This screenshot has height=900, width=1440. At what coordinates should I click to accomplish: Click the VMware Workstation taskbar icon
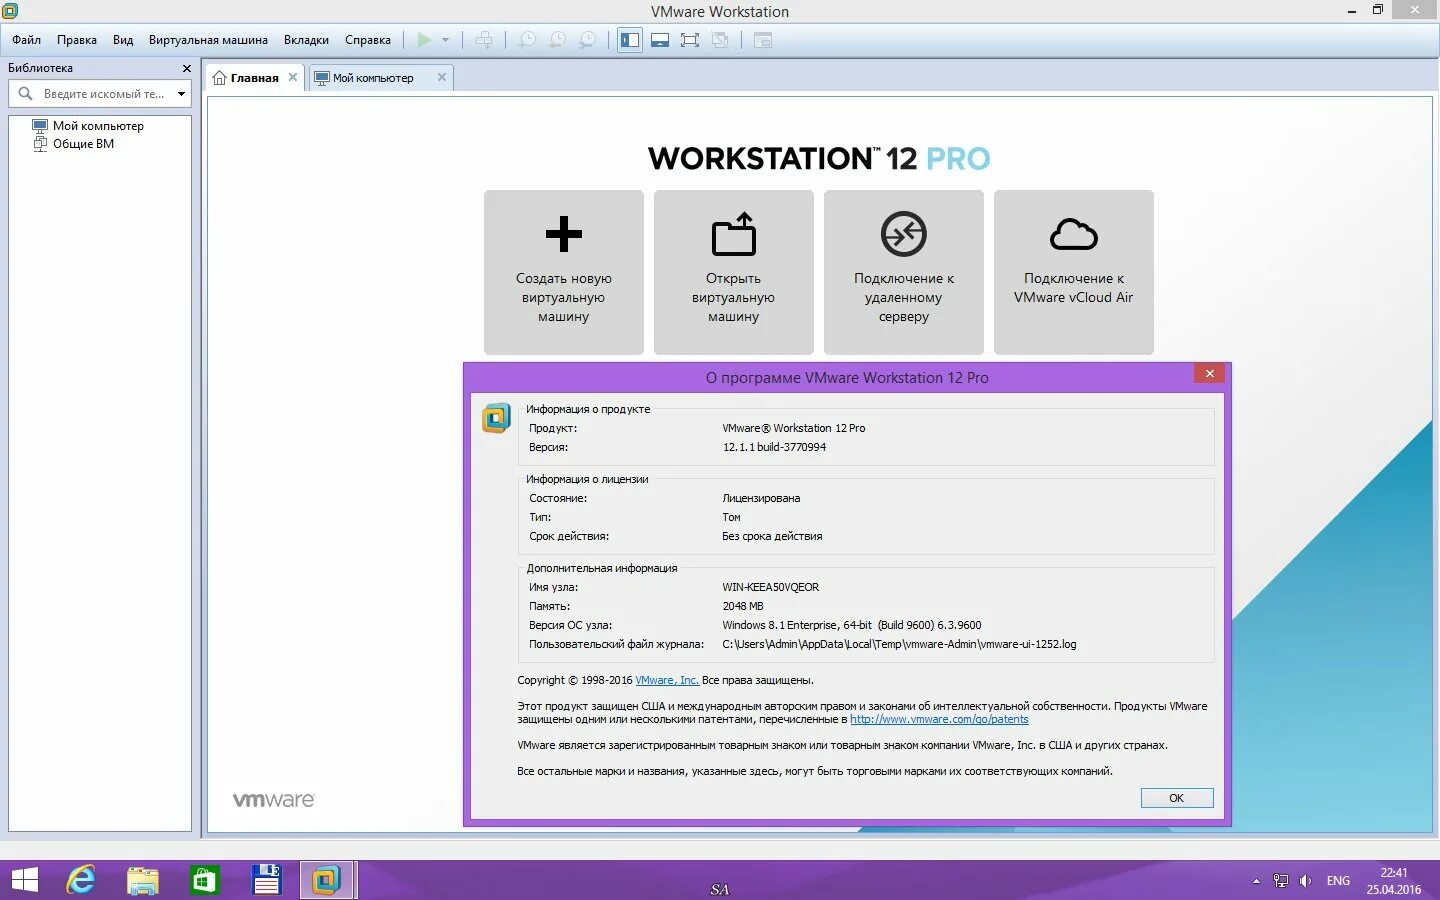point(326,880)
